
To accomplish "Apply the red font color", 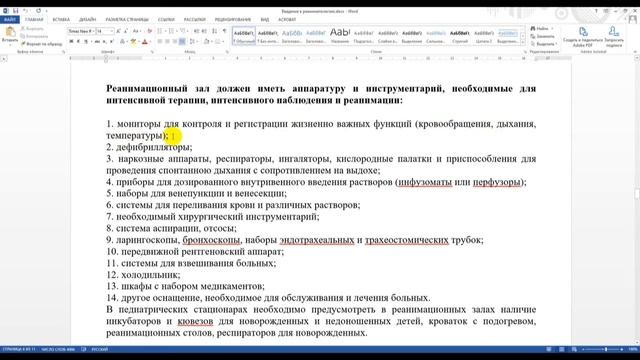I will [144, 41].
